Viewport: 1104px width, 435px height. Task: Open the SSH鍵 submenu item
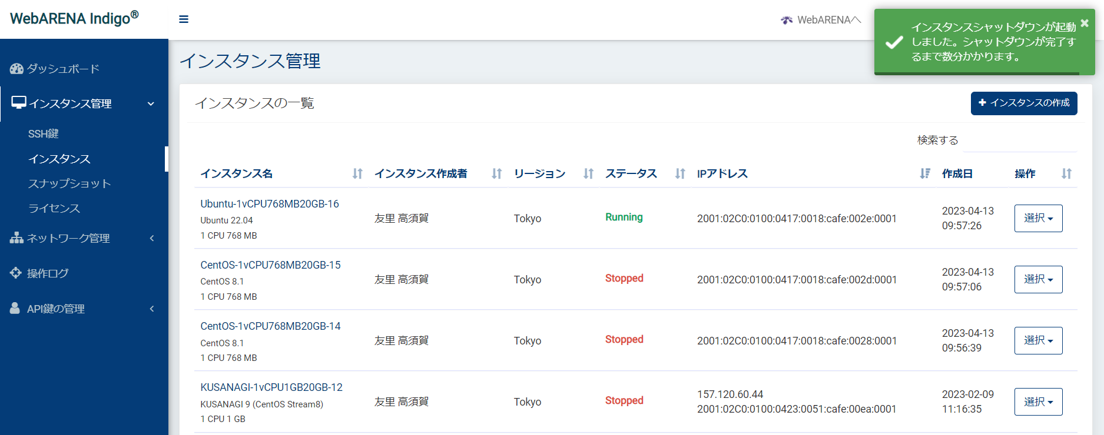coord(43,134)
